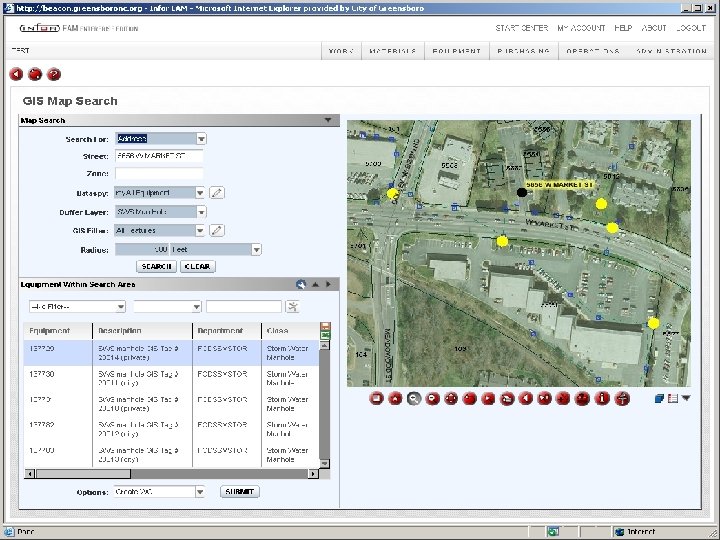Click the Internet zone indicator in the status bar
Screen dimensions: 720x540
coord(636,532)
